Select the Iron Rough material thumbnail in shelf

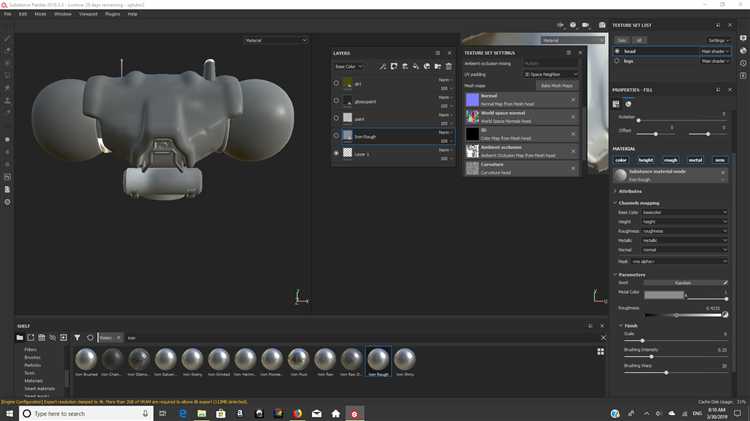click(378, 359)
